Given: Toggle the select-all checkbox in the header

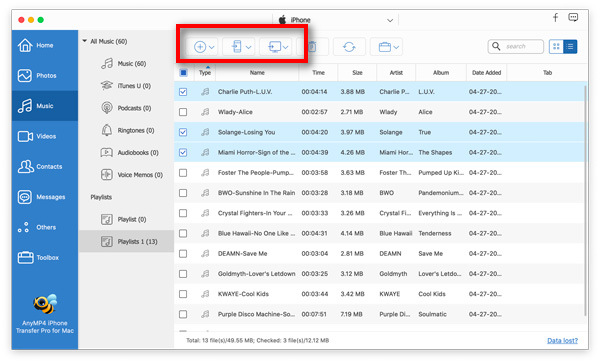Looking at the screenshot, I should pyautogui.click(x=183, y=72).
